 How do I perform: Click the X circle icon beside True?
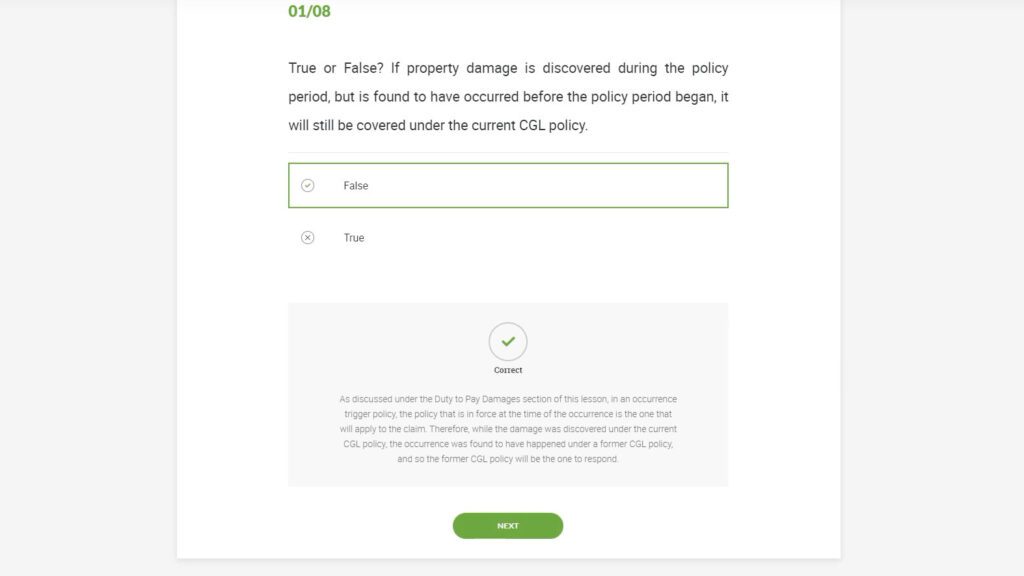(307, 237)
